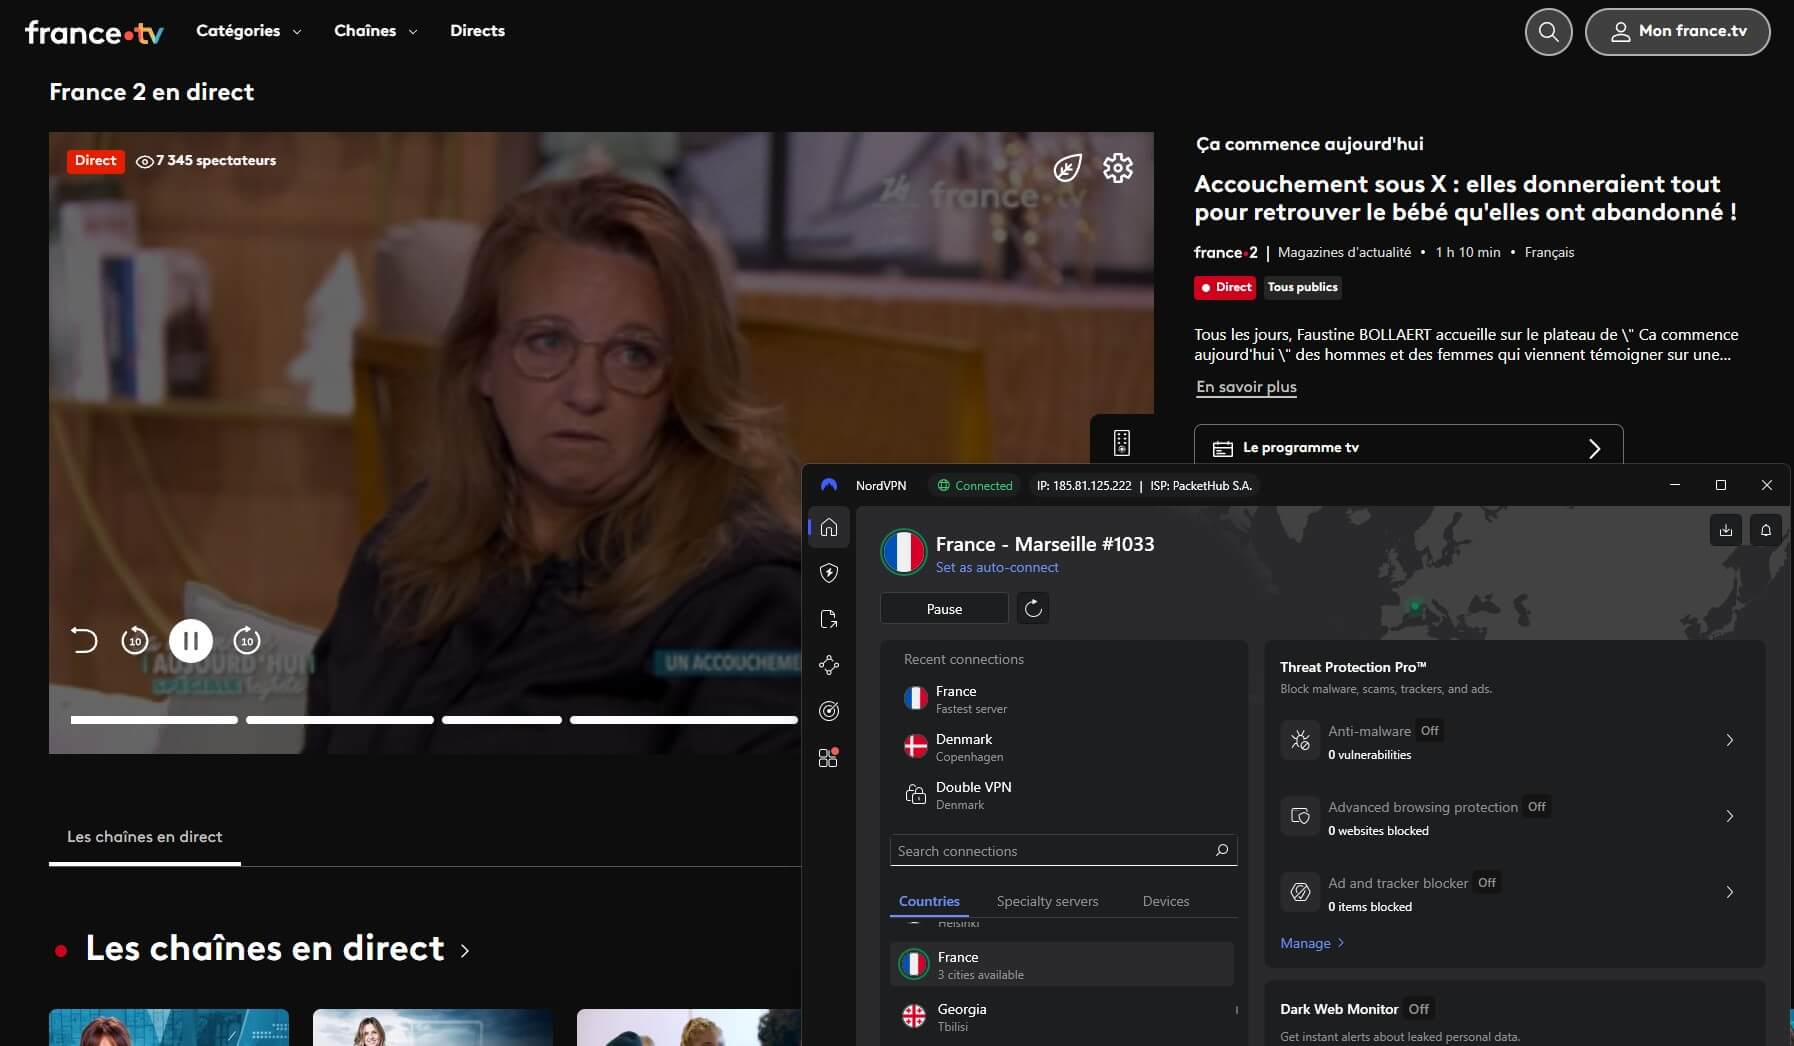The image size is (1794, 1046).
Task: Open Le programme tv arrow
Action: [1595, 448]
